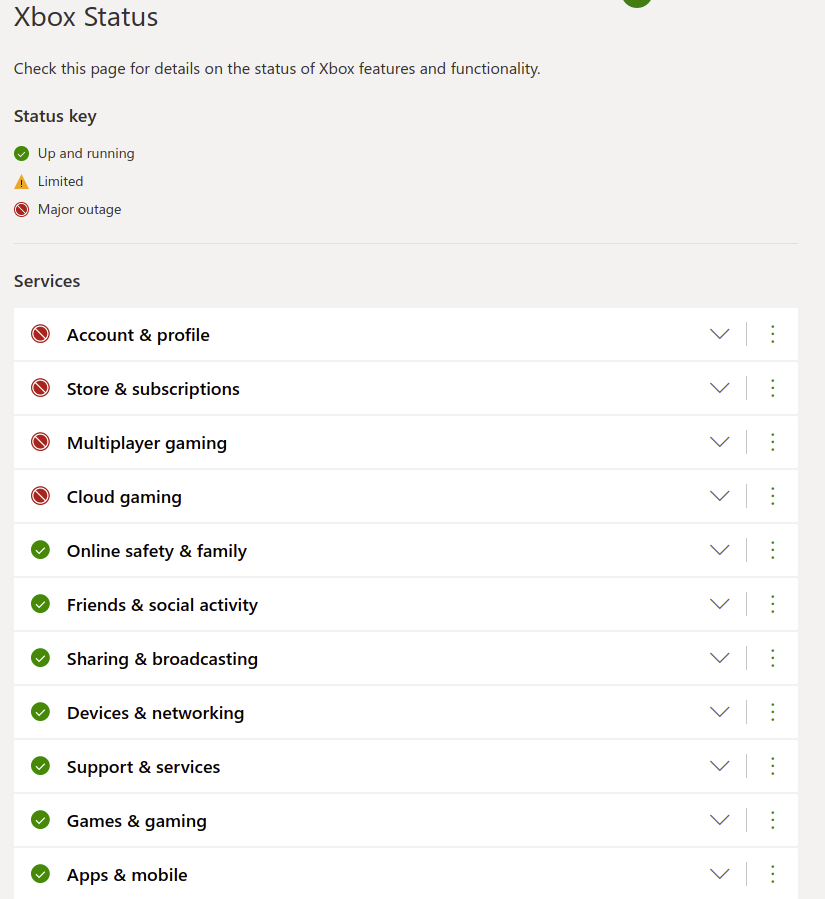This screenshot has height=899, width=825.
Task: Expand the Sharing & broadcasting chevron
Action: click(x=720, y=658)
